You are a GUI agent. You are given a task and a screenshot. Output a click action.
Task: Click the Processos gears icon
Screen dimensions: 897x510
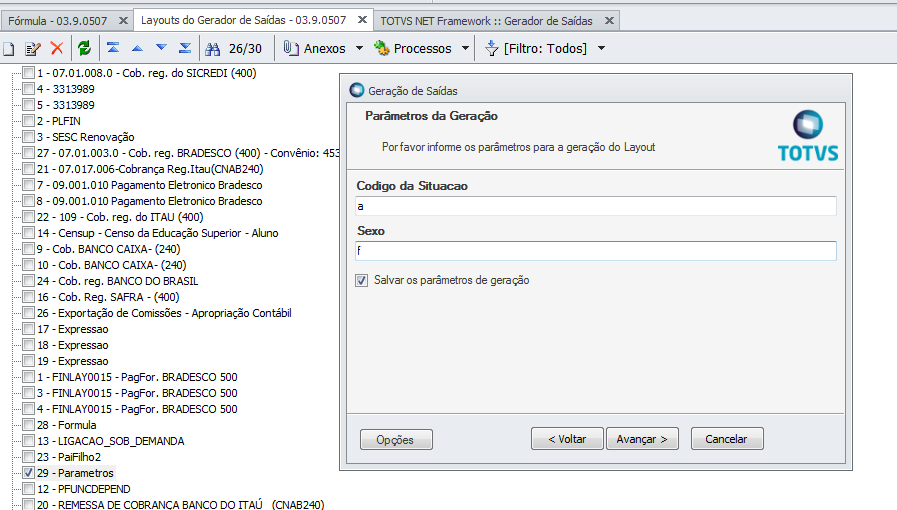click(382, 48)
